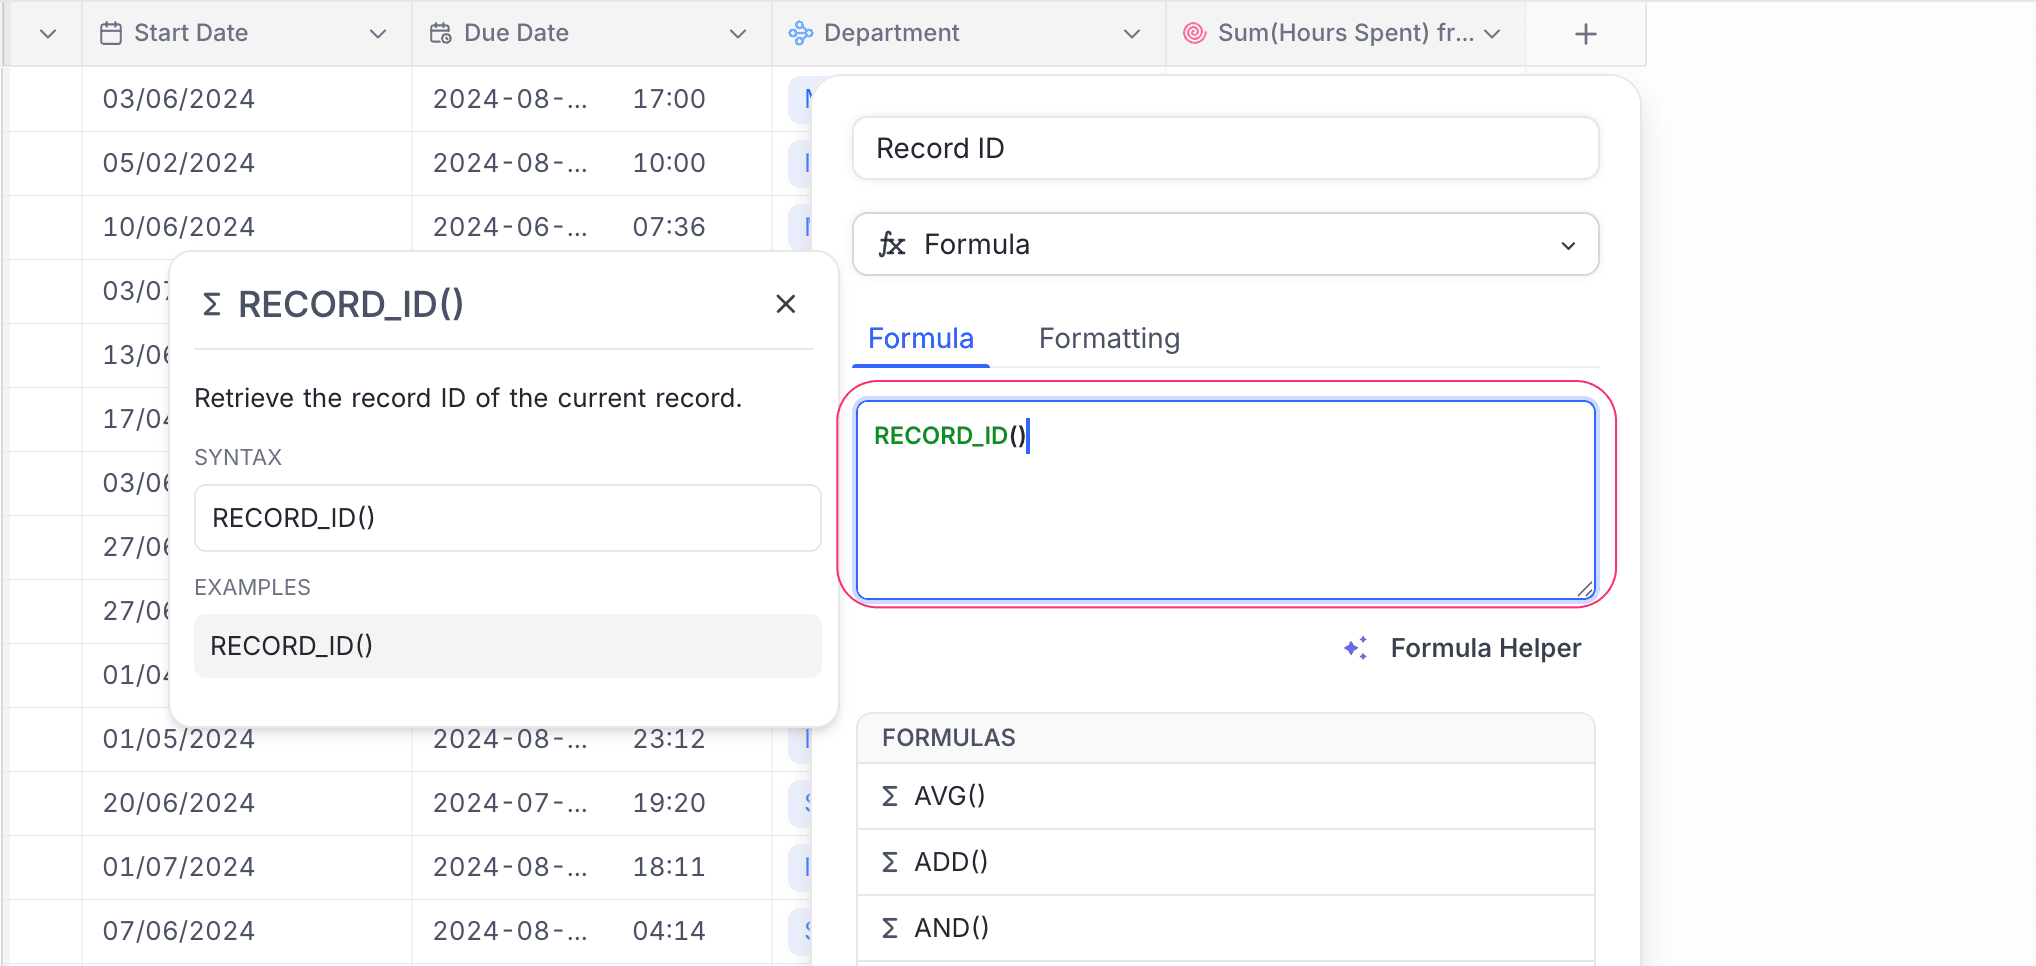
Task: Click the Sum(Hours Spent) rollup icon
Action: 1194,33
